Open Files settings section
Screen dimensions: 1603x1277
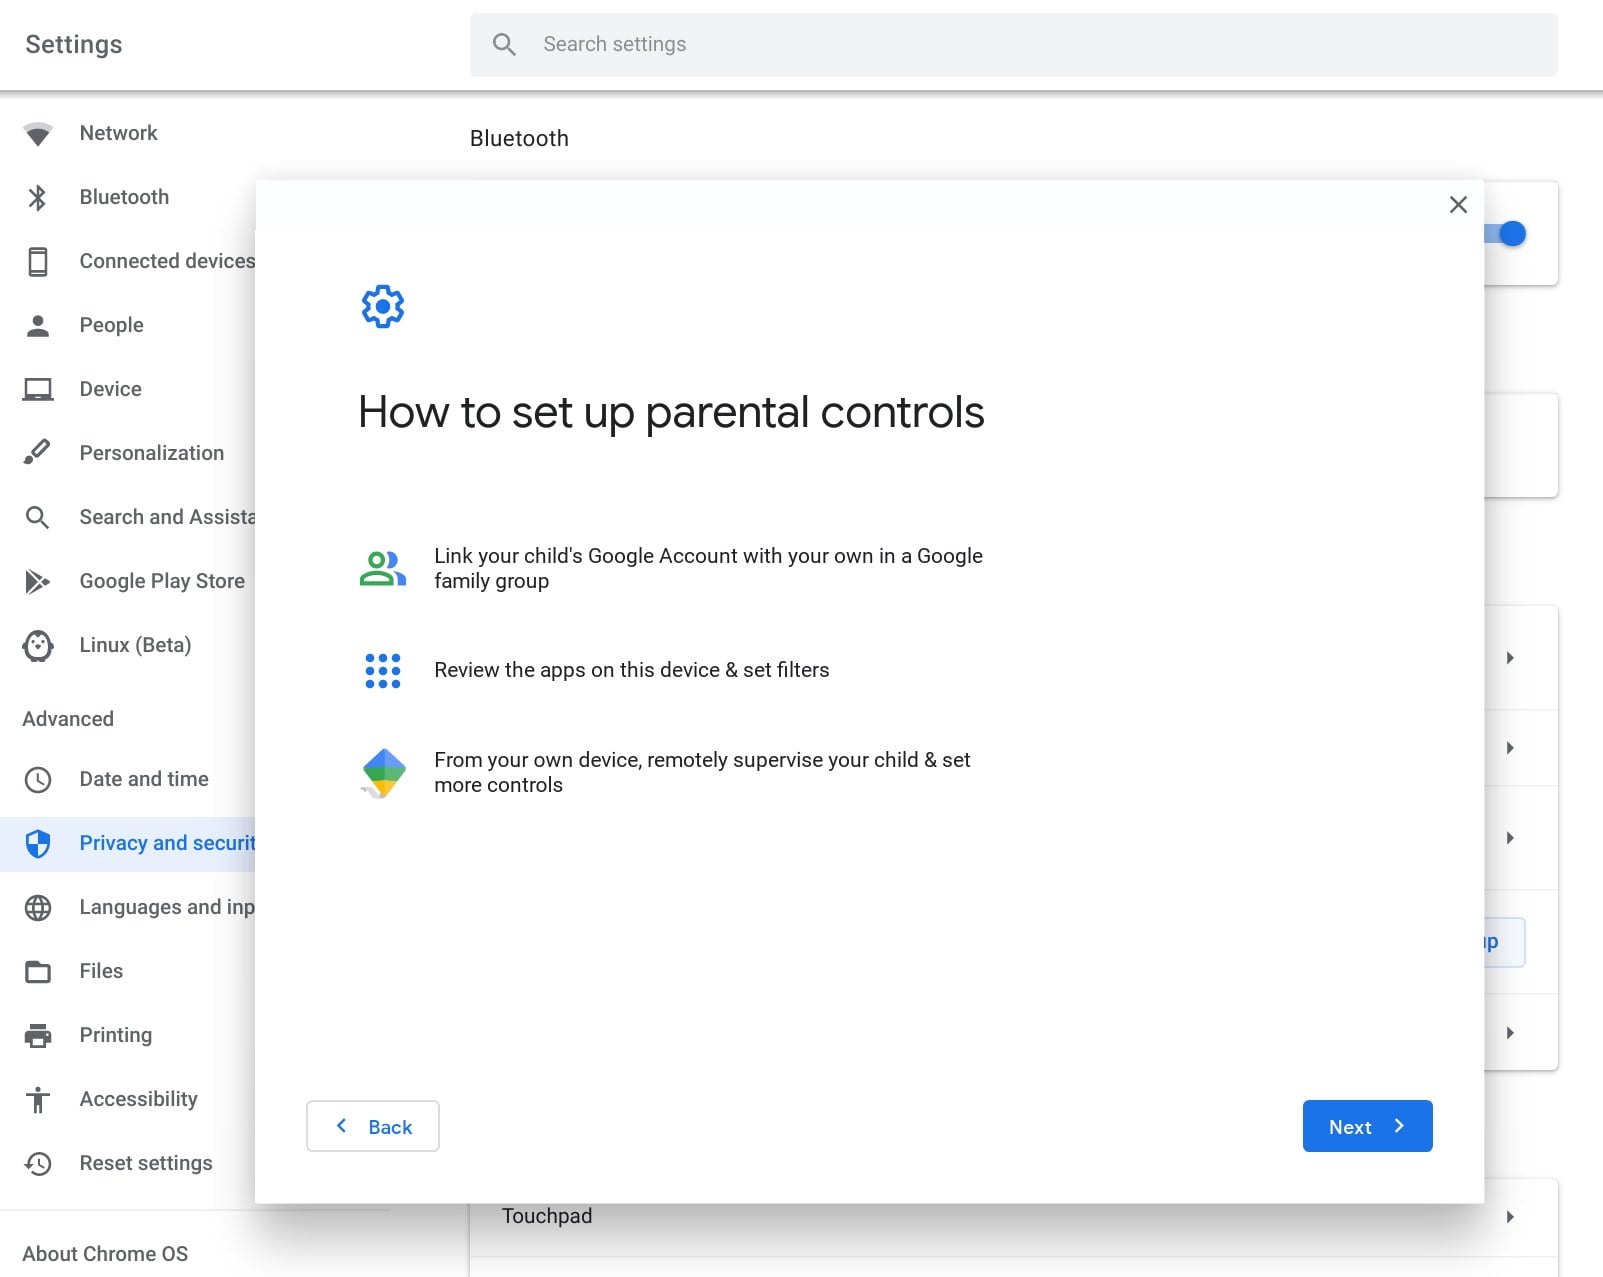coord(101,972)
